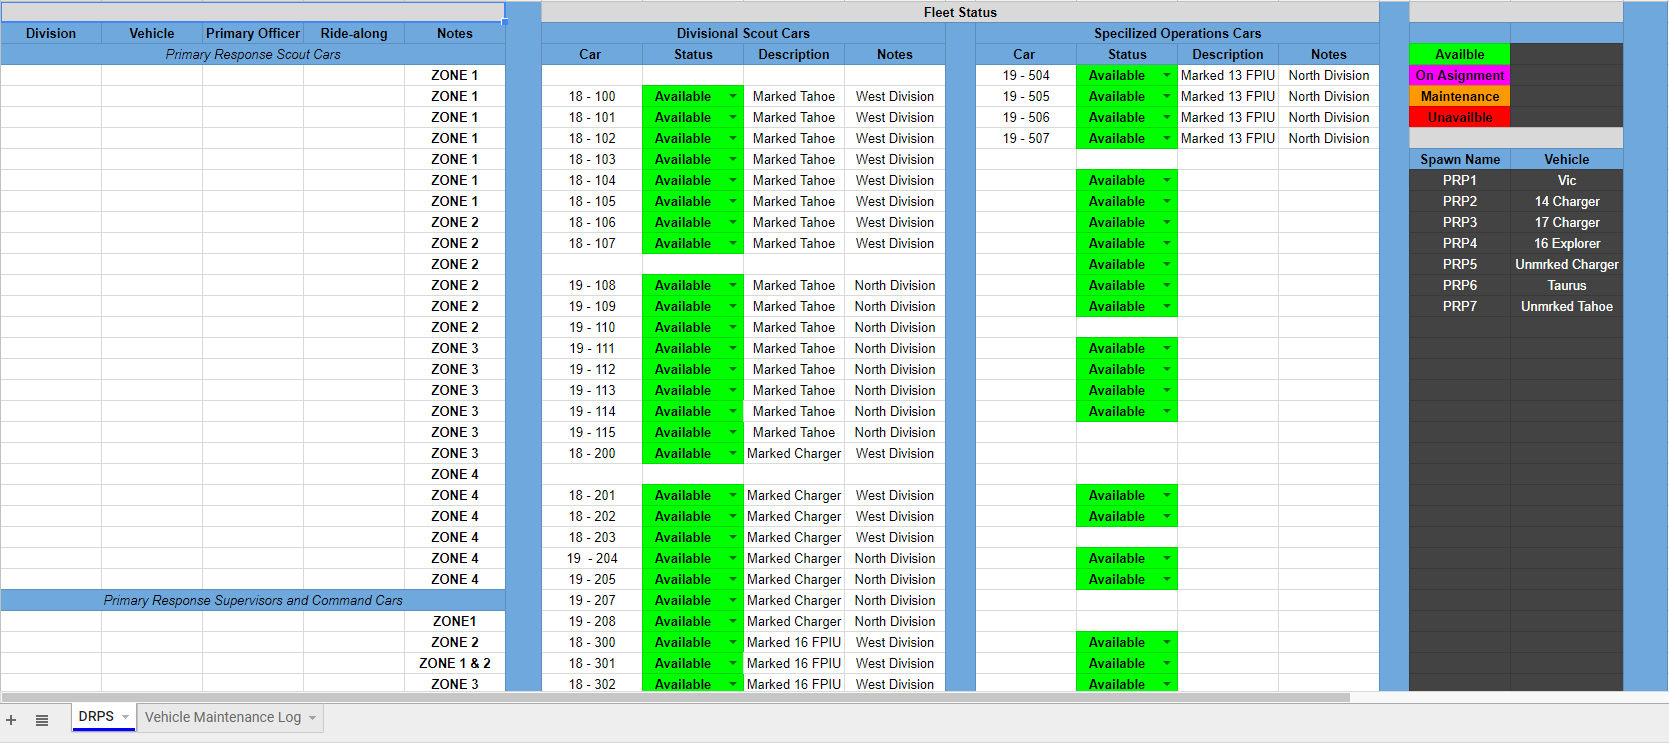The height and width of the screenshot is (749, 1669).
Task: Open status dropdown for car 18 - 201
Action: (733, 496)
